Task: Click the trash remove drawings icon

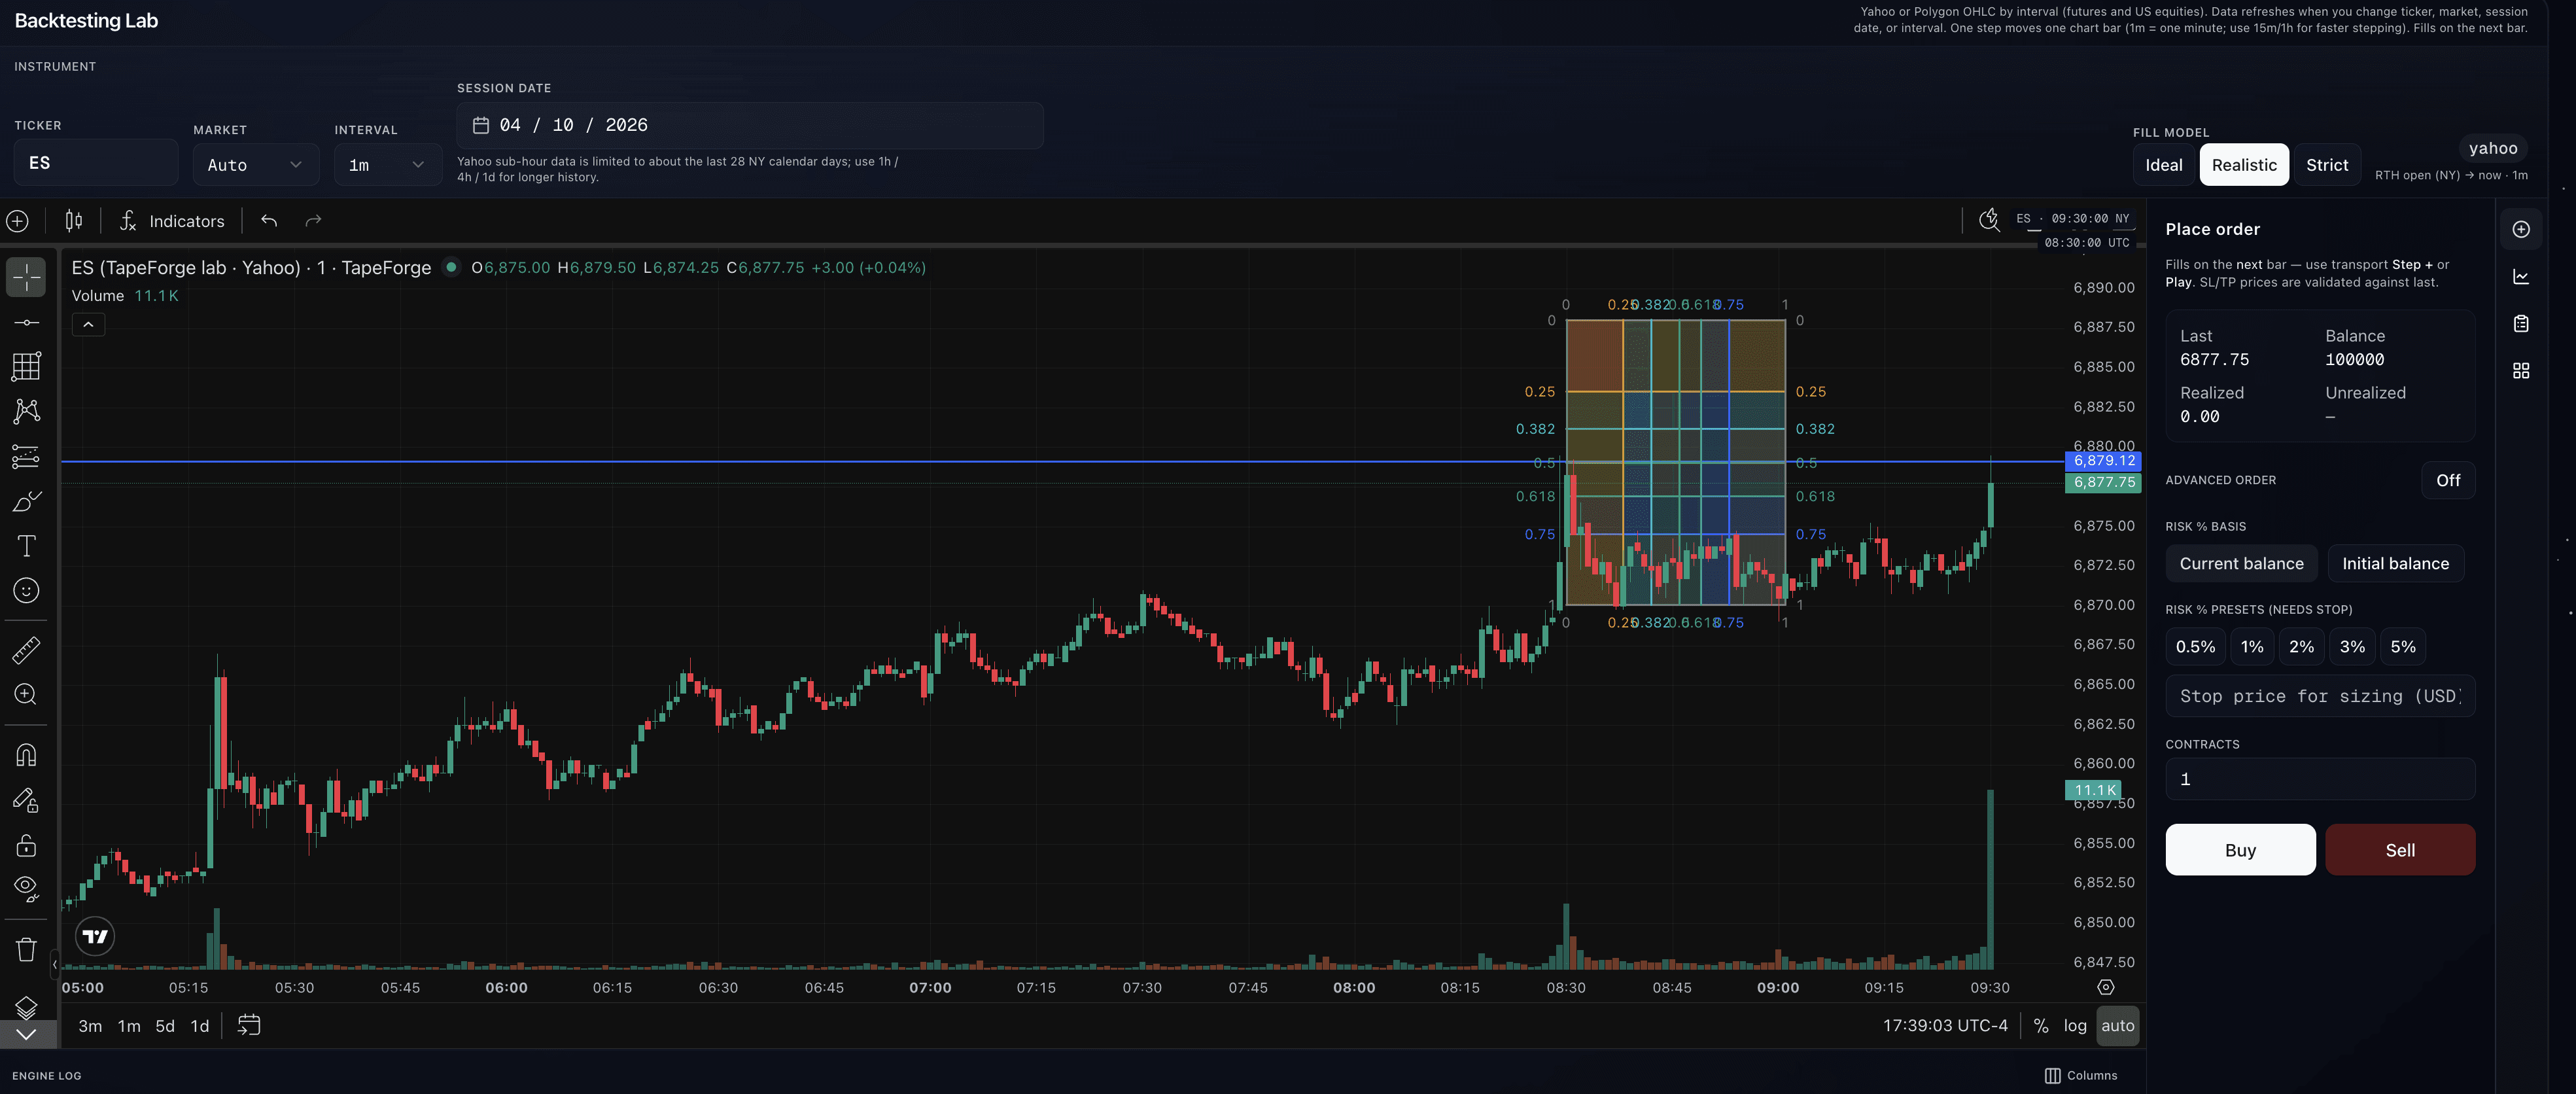Action: [26, 949]
